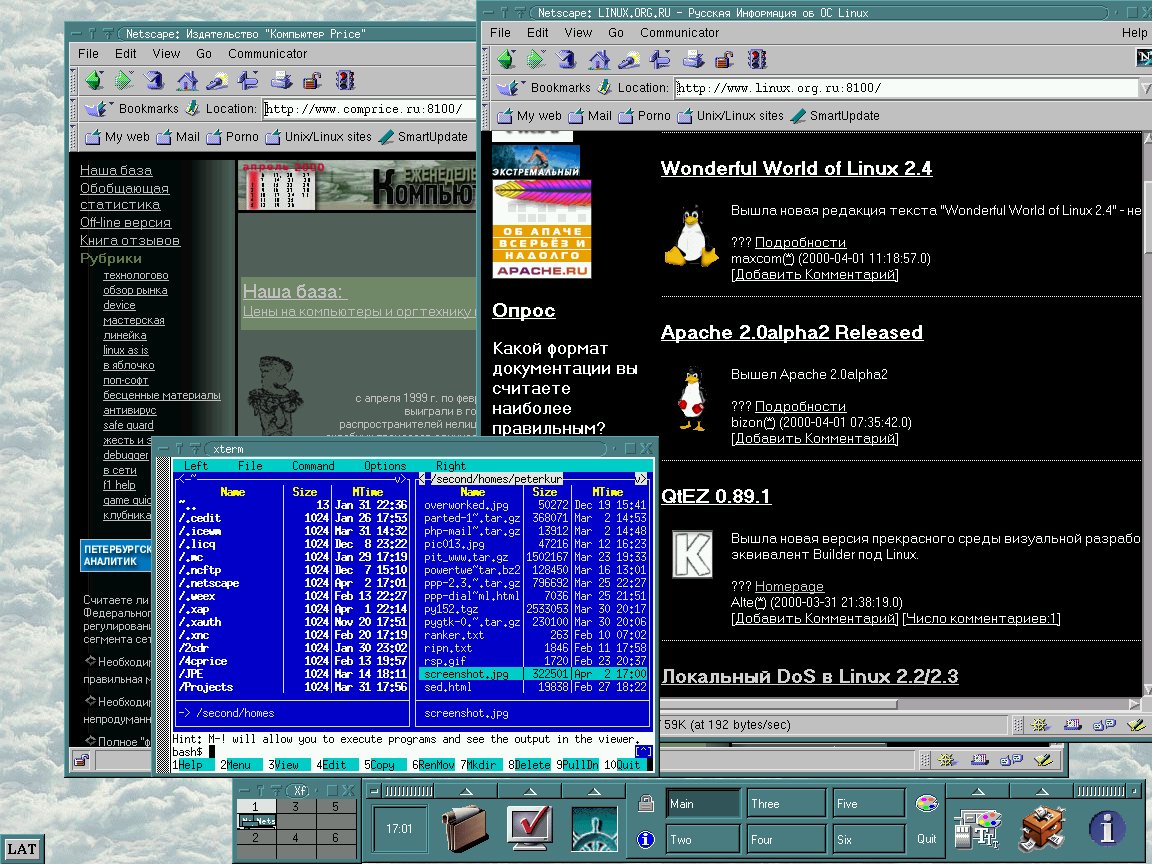Image resolution: width=1152 pixels, height=864 pixels.
Task: Open the fonts and palette settings icon in panel
Action: click(x=977, y=829)
